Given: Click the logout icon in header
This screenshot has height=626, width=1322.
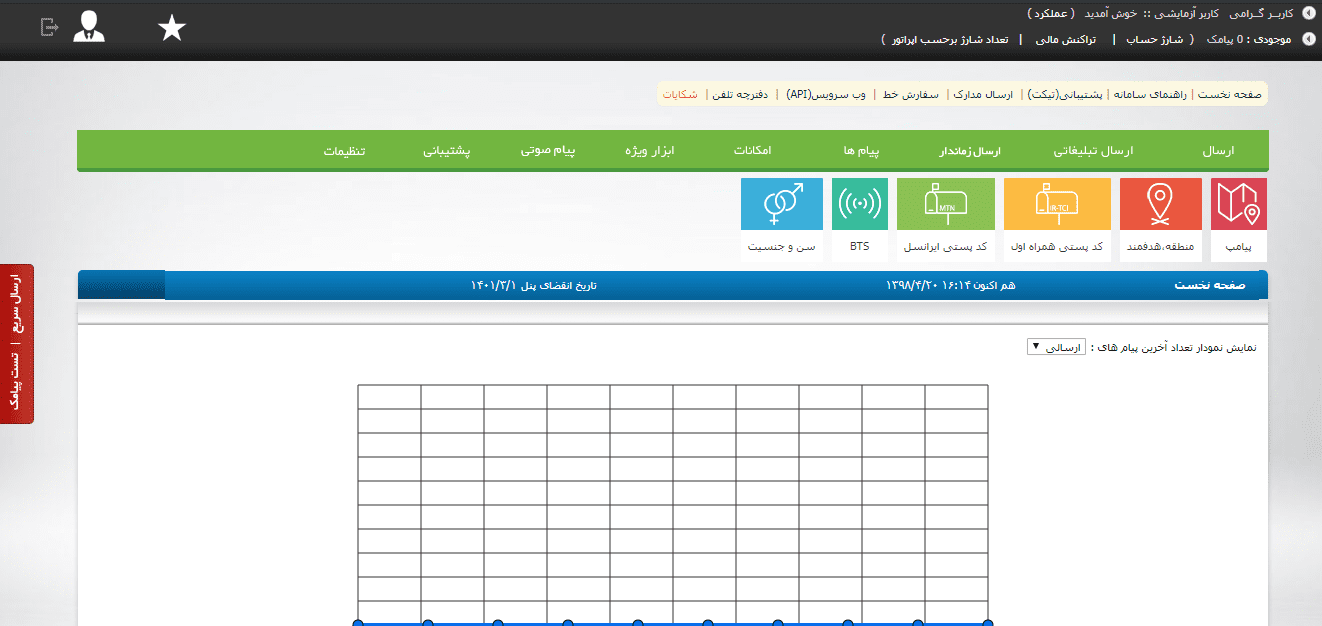Looking at the screenshot, I should (x=50, y=28).
